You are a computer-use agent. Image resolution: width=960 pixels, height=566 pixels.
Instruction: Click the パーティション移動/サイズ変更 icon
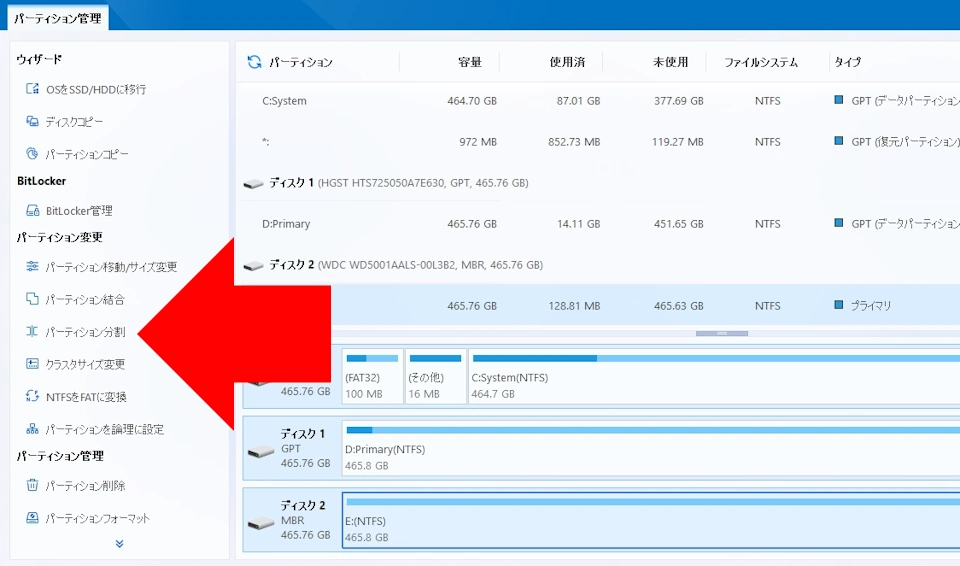(32, 266)
